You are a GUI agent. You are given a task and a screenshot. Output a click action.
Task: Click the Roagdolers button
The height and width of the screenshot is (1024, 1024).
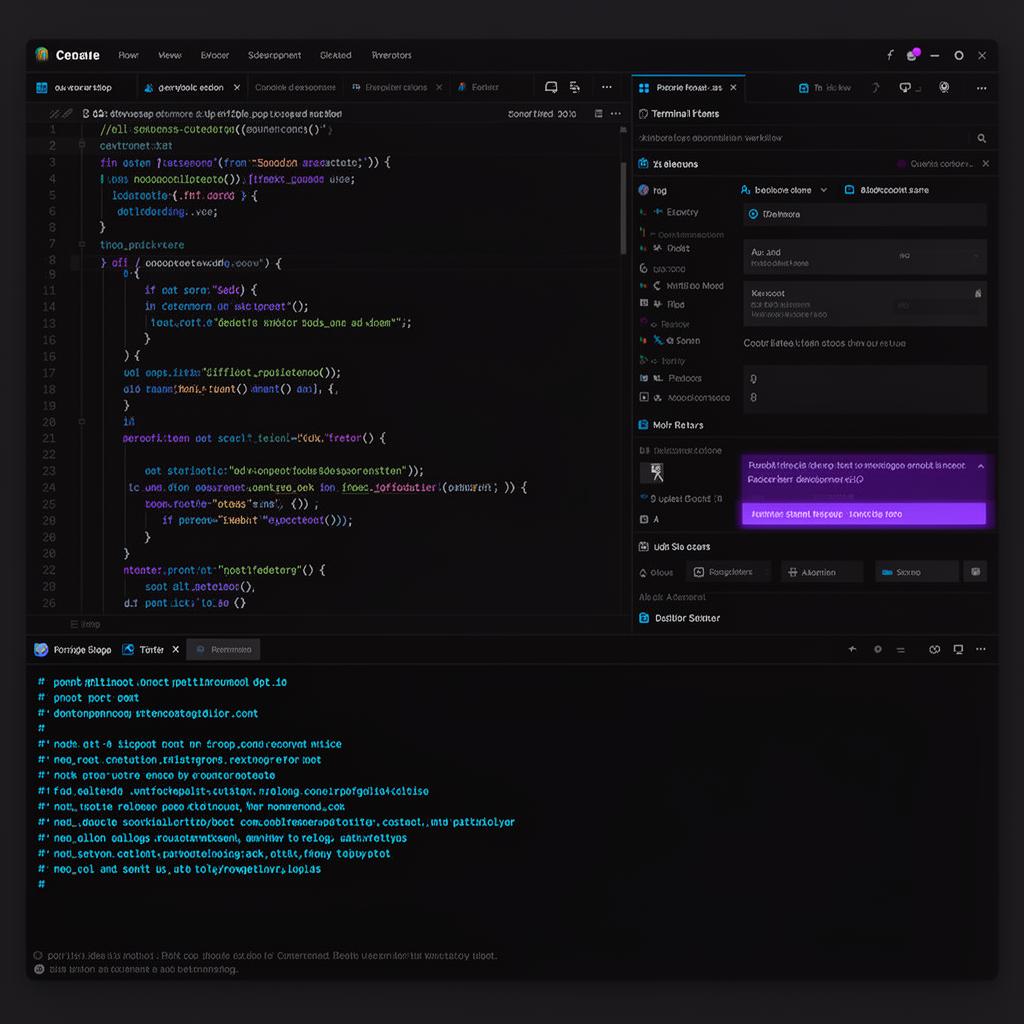[x=728, y=572]
